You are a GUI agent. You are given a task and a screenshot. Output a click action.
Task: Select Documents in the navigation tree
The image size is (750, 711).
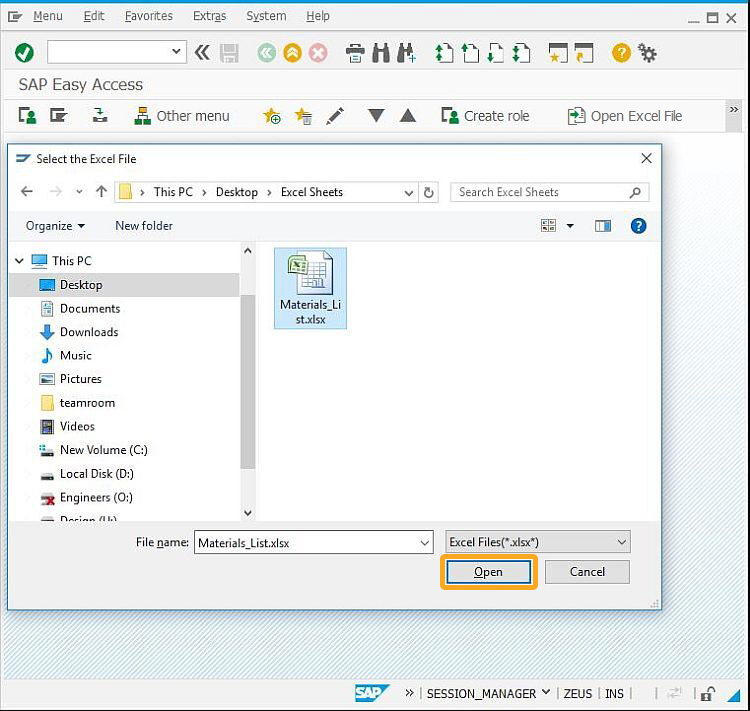[90, 309]
